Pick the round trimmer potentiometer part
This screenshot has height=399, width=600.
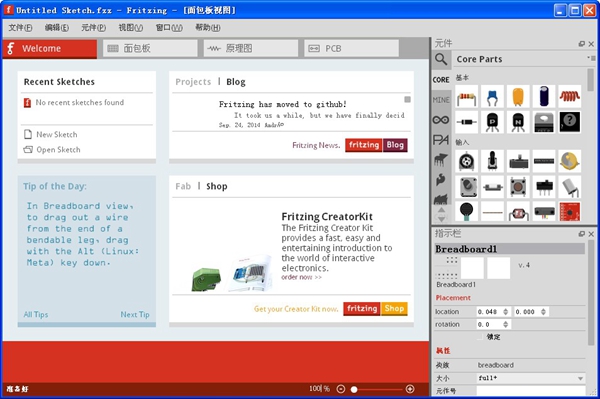[467, 161]
